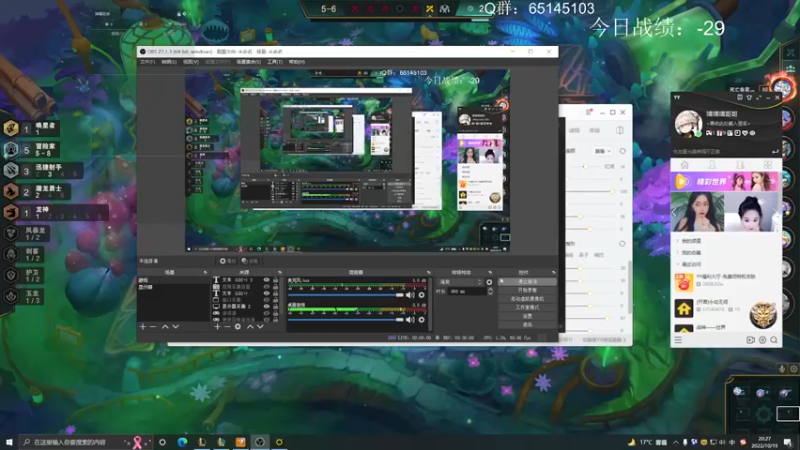Show hidden system tray icons chevron
Screen dimensions: 800x450
click(x=676, y=442)
